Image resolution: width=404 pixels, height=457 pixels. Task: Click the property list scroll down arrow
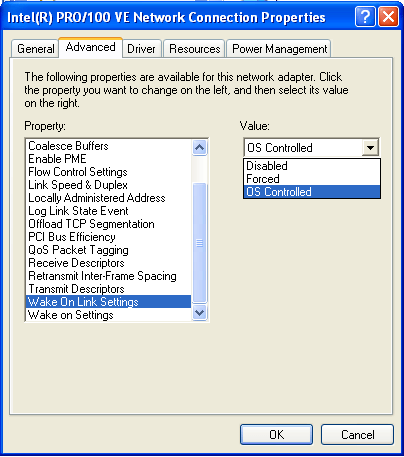[199, 313]
